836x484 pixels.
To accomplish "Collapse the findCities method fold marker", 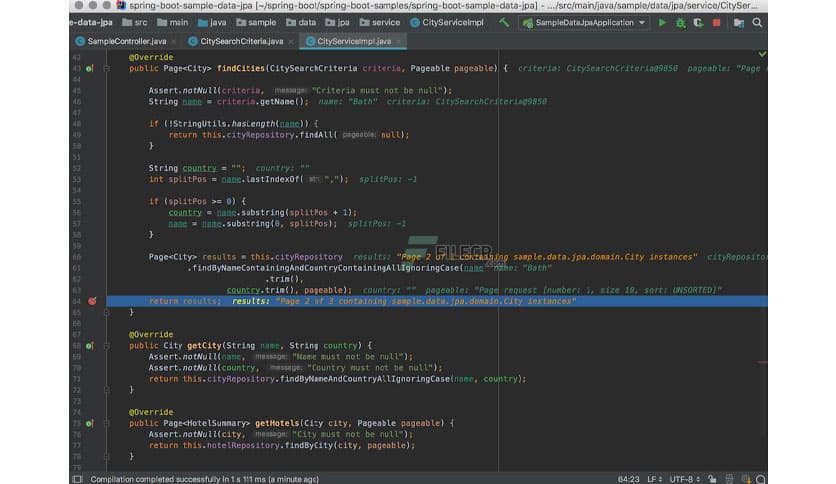I will point(107,69).
